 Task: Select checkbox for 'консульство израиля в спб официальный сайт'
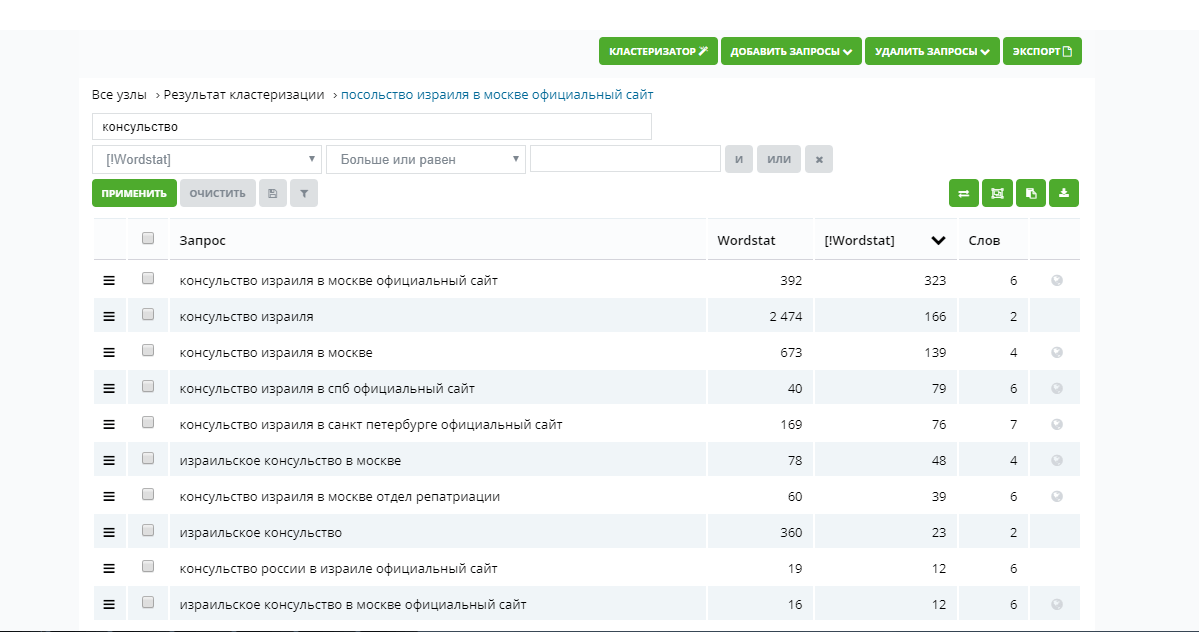[148, 387]
